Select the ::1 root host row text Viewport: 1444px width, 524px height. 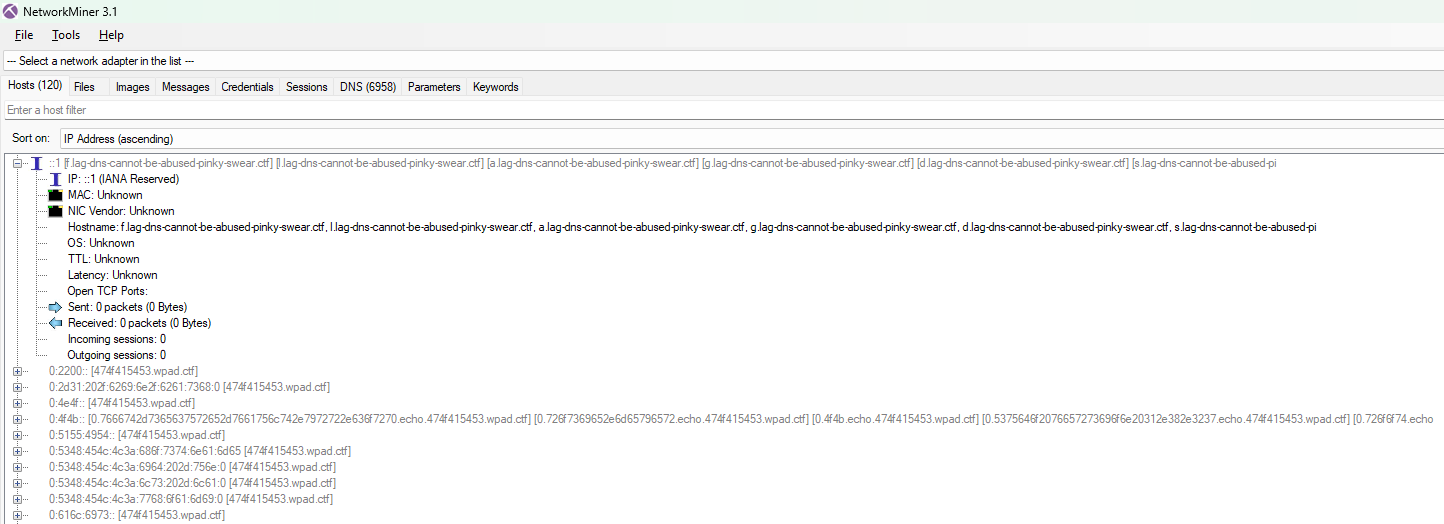click(662, 163)
